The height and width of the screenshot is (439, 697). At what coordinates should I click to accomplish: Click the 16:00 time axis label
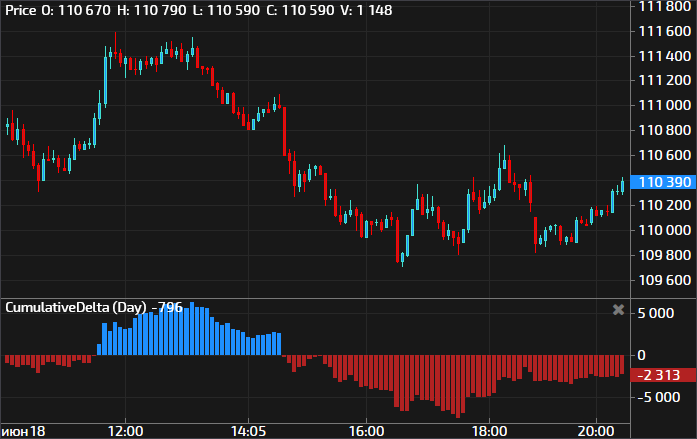click(x=367, y=430)
